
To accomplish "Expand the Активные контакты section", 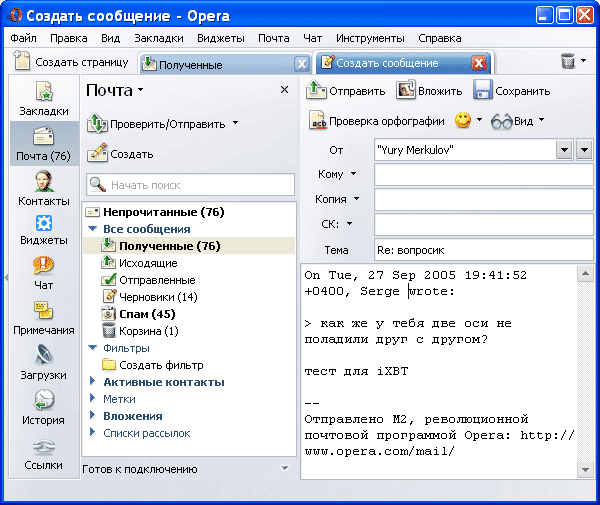I will point(92,382).
